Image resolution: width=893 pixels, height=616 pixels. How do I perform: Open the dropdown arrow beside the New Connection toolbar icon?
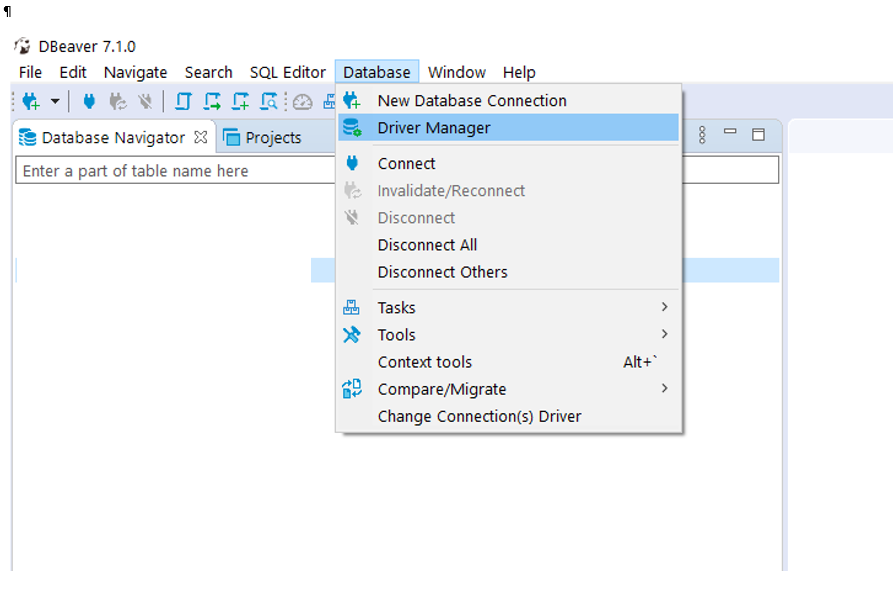click(55, 101)
